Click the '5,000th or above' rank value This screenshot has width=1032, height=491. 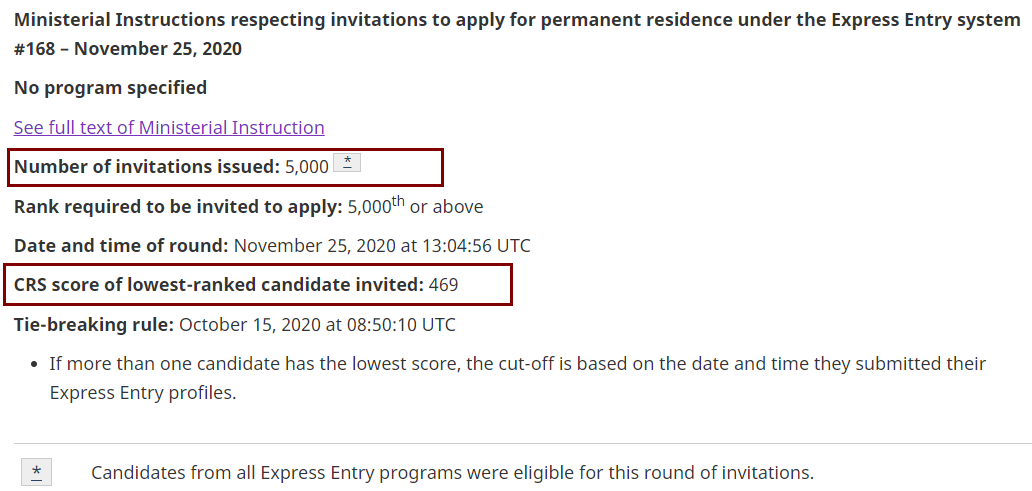pos(415,207)
